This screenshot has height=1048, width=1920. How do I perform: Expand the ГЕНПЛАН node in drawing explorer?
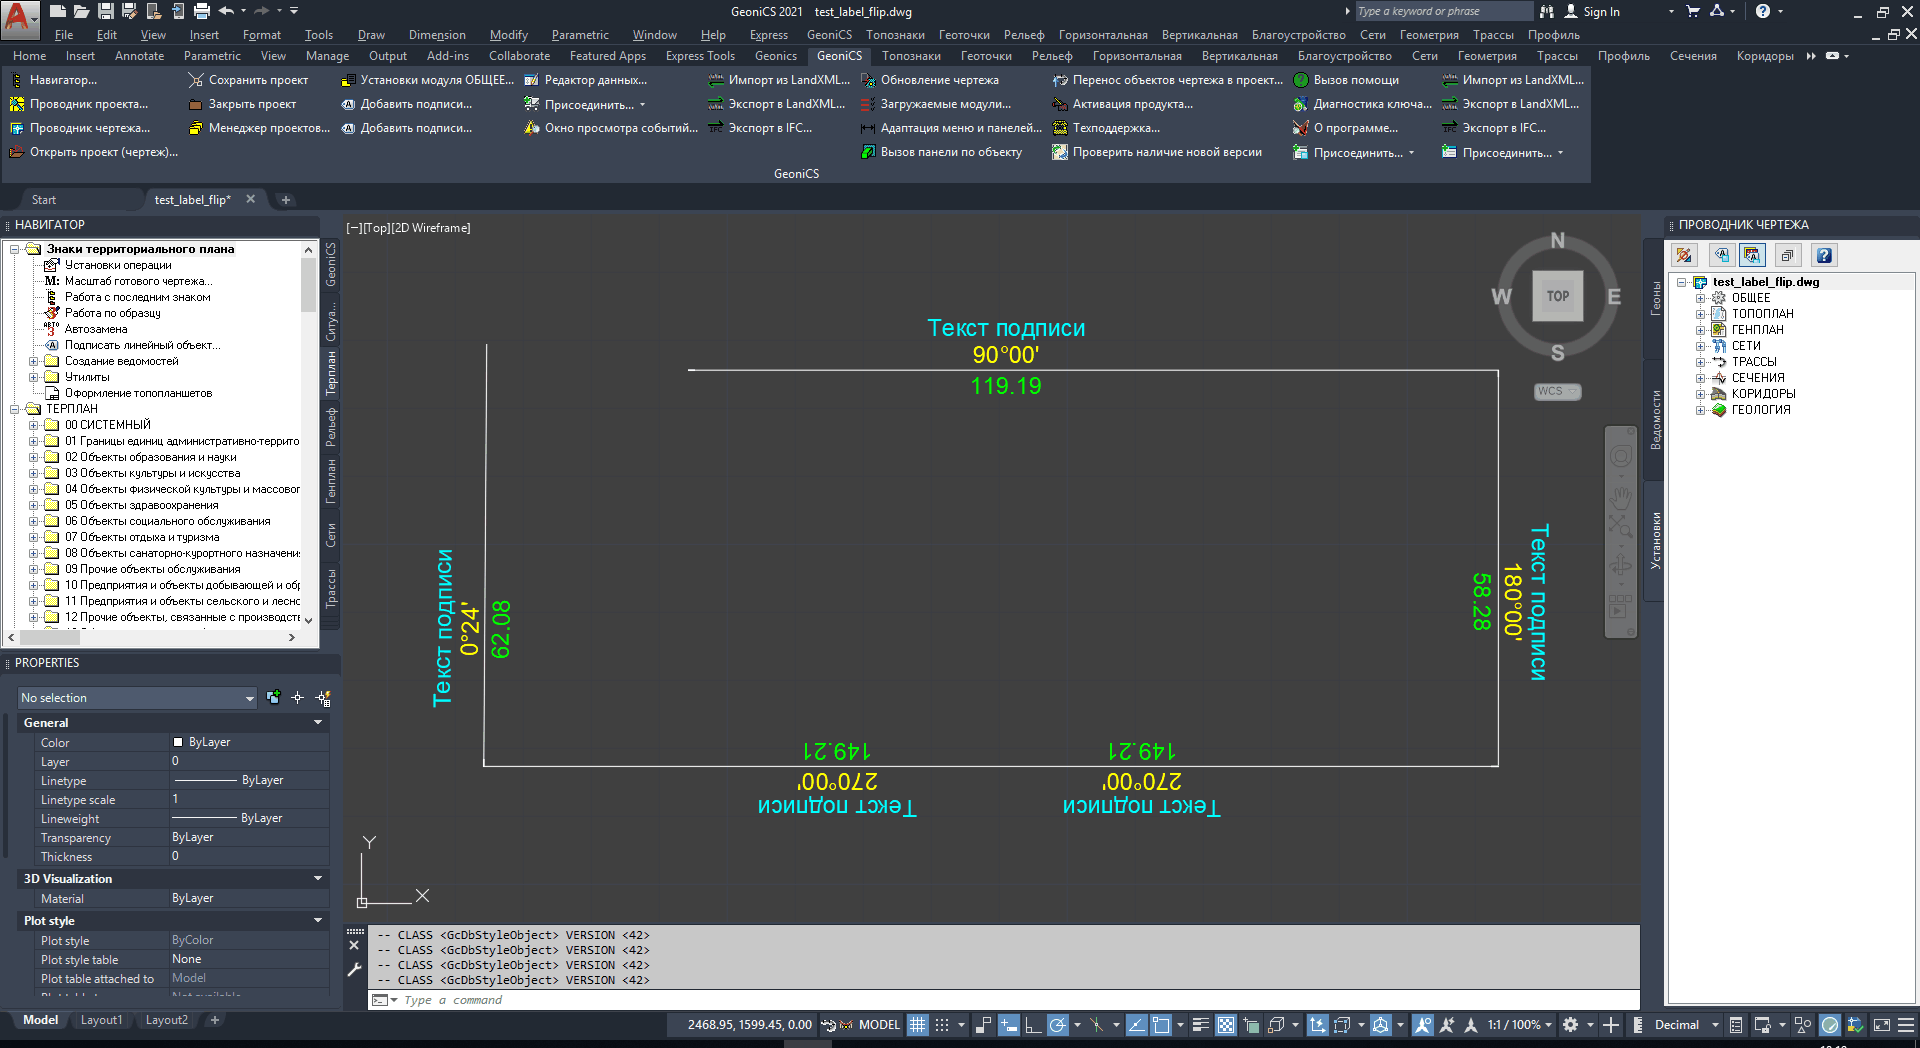pyautogui.click(x=1700, y=330)
